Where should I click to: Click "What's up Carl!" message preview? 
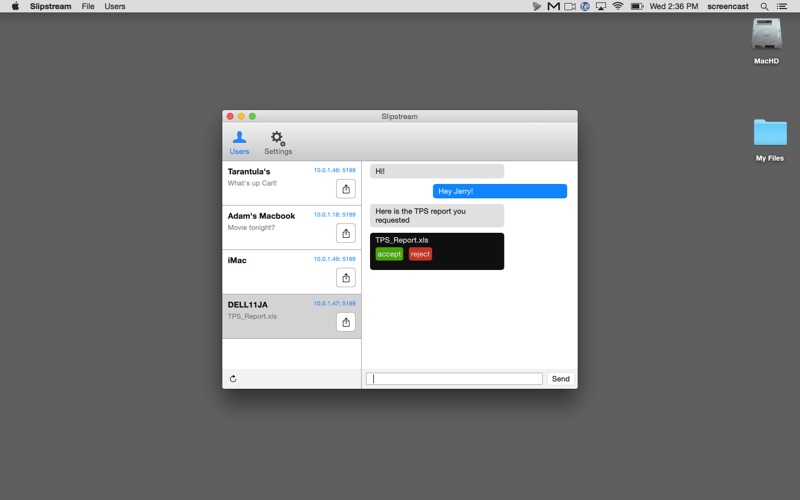pos(252,183)
